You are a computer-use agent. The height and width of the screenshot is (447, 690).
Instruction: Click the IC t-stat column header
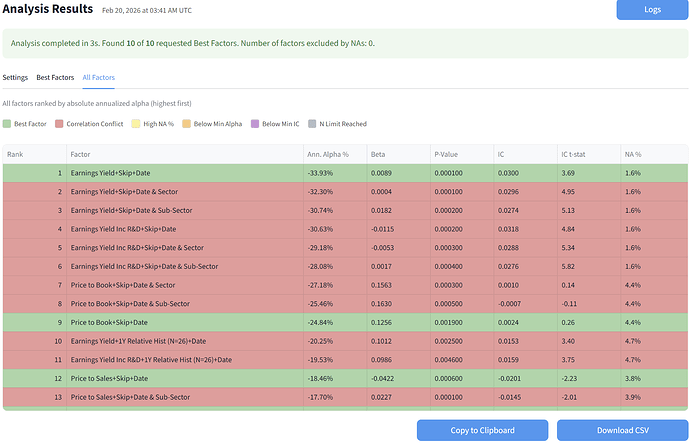575,154
